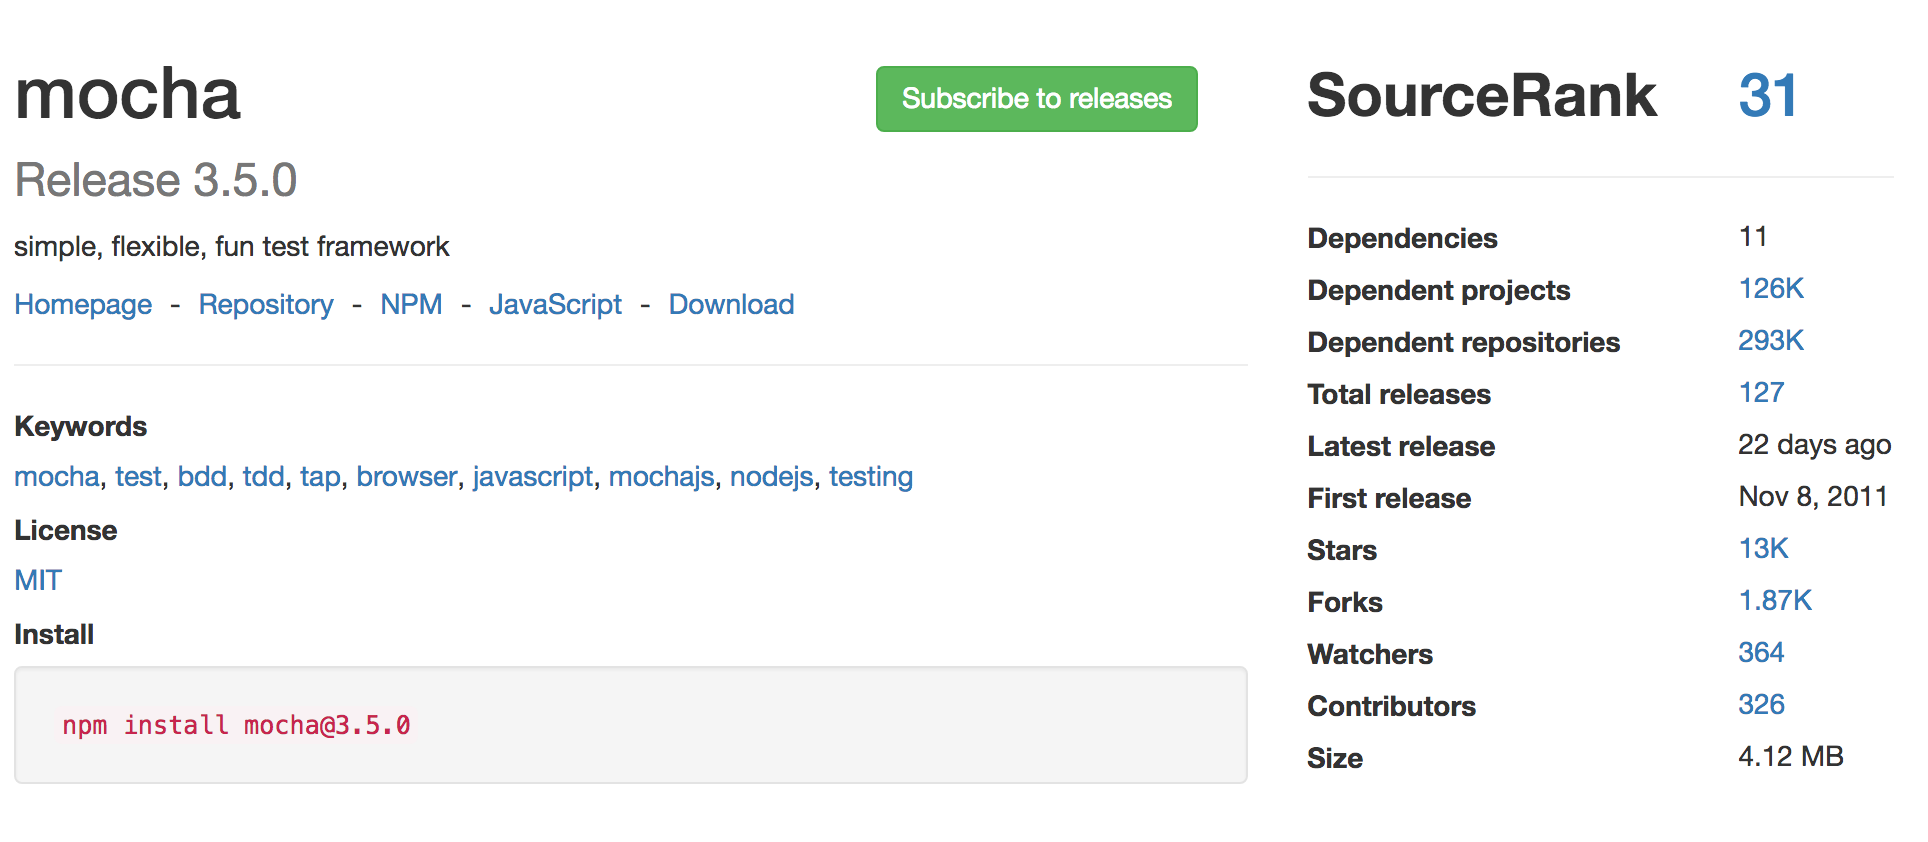Select the 'browser' keyword
Image resolution: width=1928 pixels, height=842 pixels.
pyautogui.click(x=406, y=476)
